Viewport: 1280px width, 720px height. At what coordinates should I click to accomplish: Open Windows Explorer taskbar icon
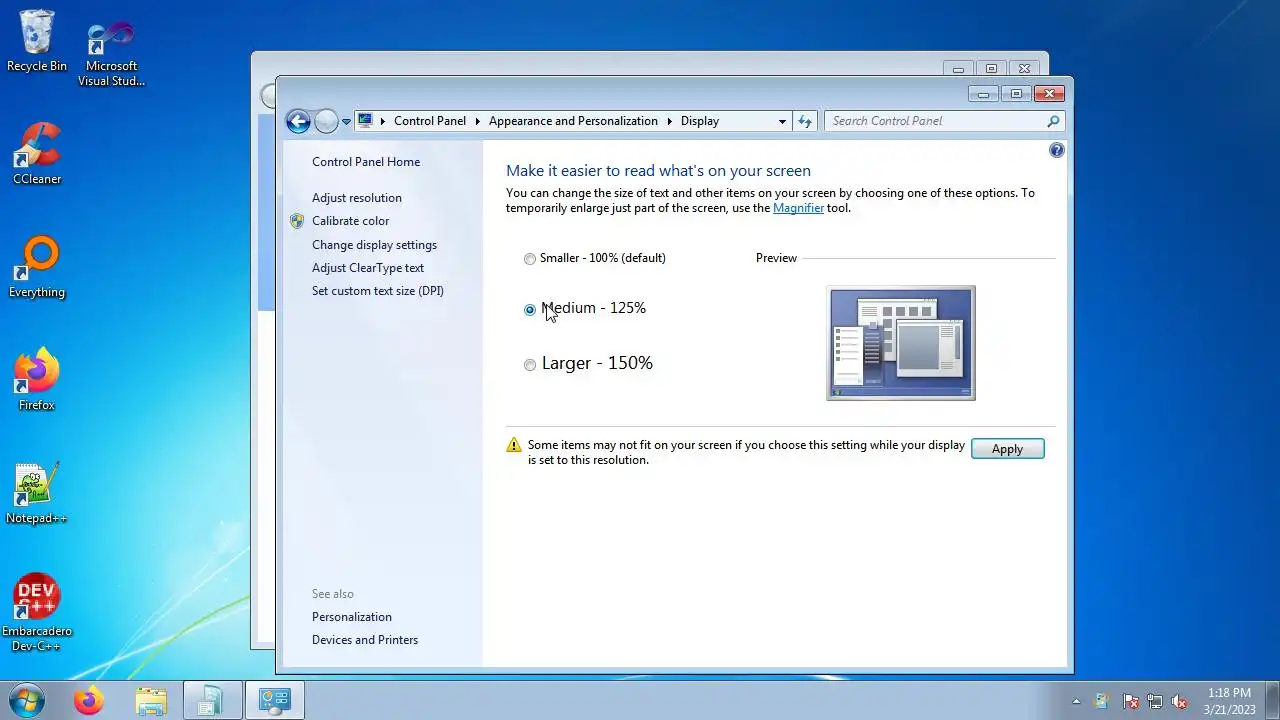151,701
